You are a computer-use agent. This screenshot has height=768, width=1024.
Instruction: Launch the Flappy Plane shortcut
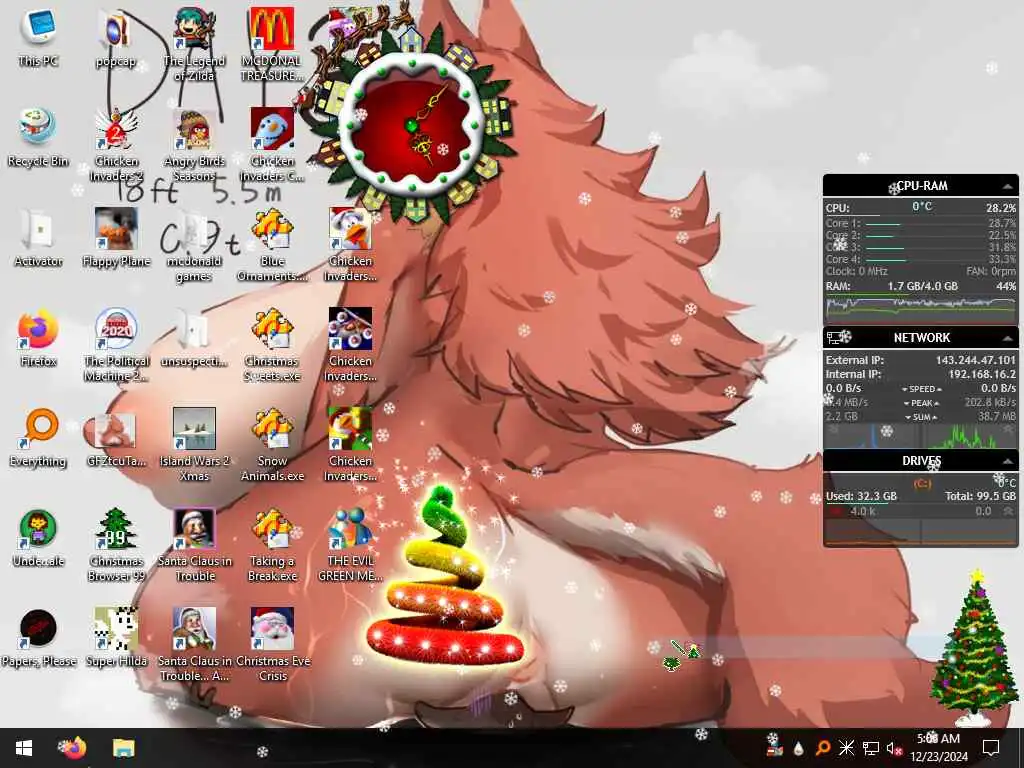(x=116, y=238)
